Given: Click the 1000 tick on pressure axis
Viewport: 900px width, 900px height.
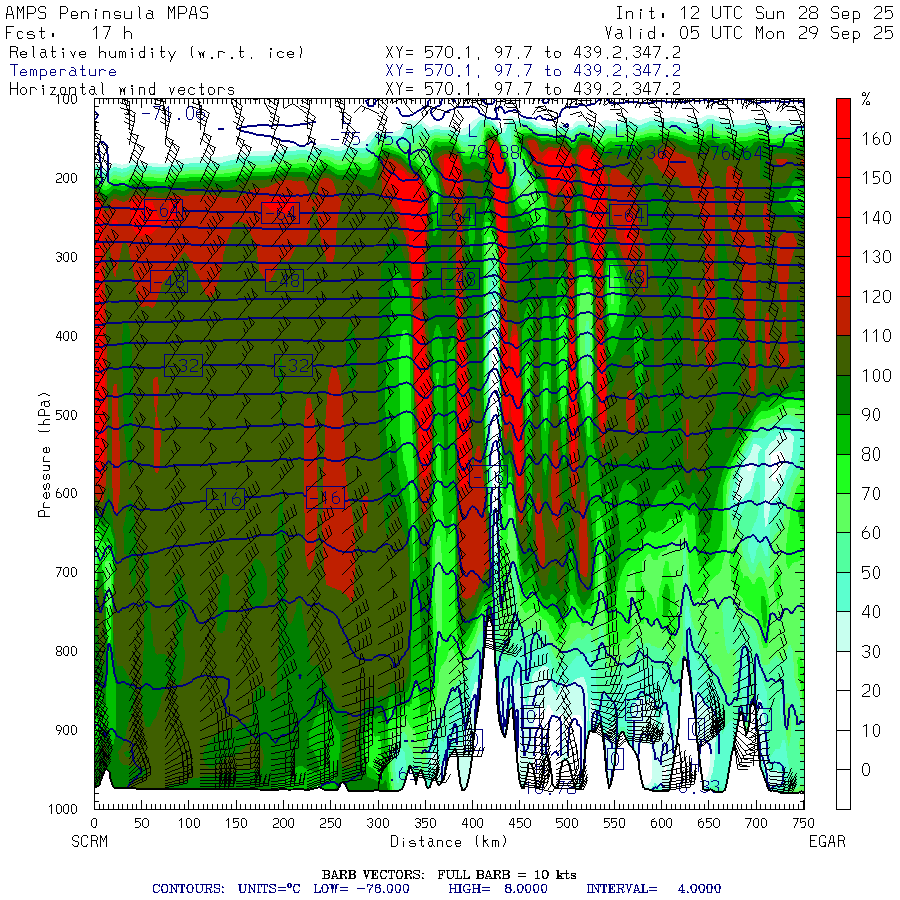Looking at the screenshot, I should [63, 809].
